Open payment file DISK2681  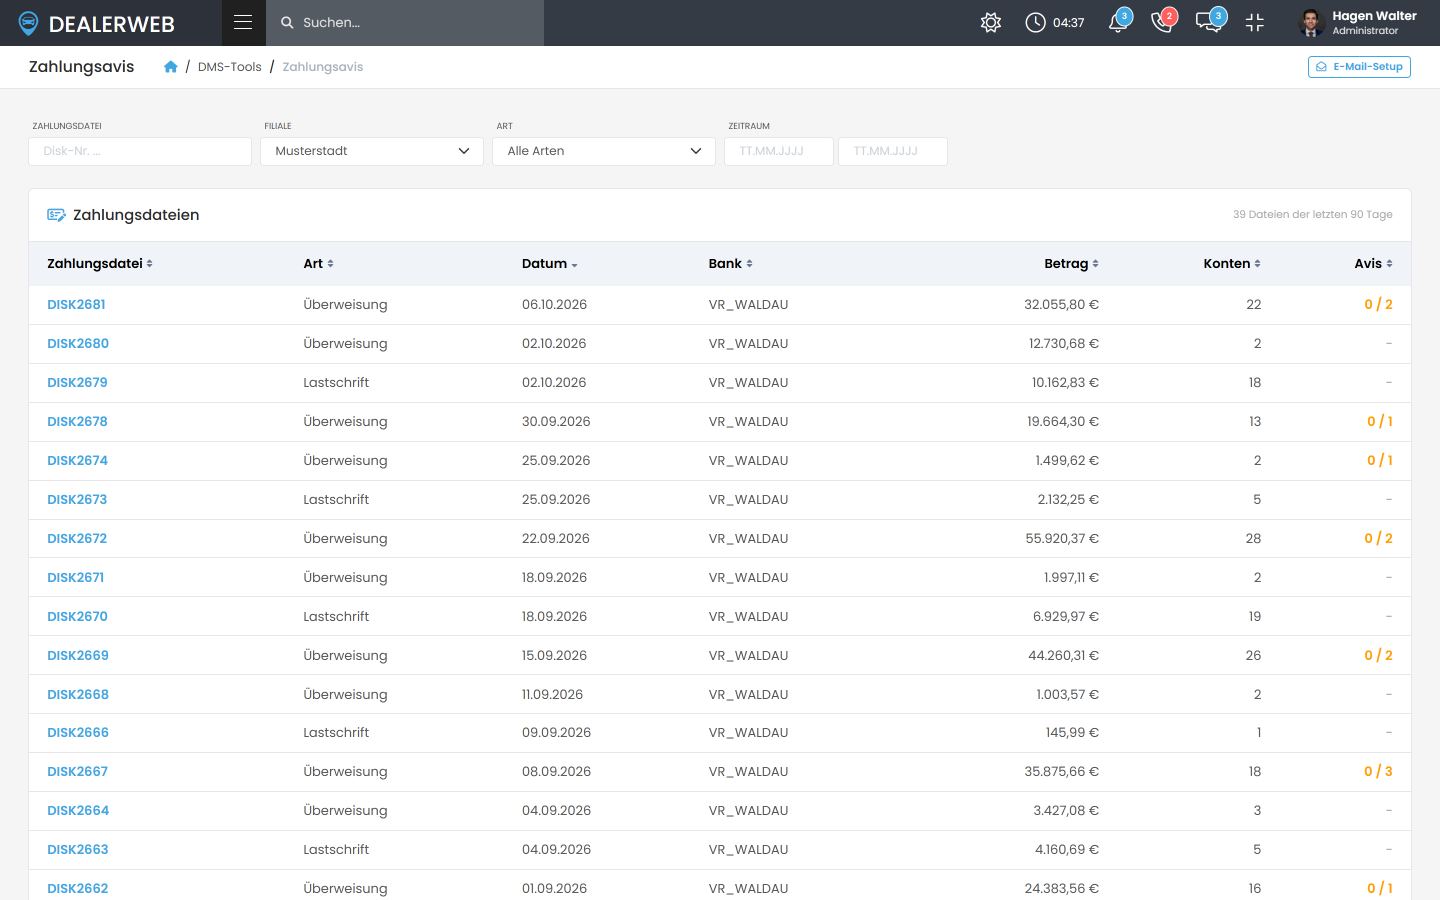(x=76, y=305)
